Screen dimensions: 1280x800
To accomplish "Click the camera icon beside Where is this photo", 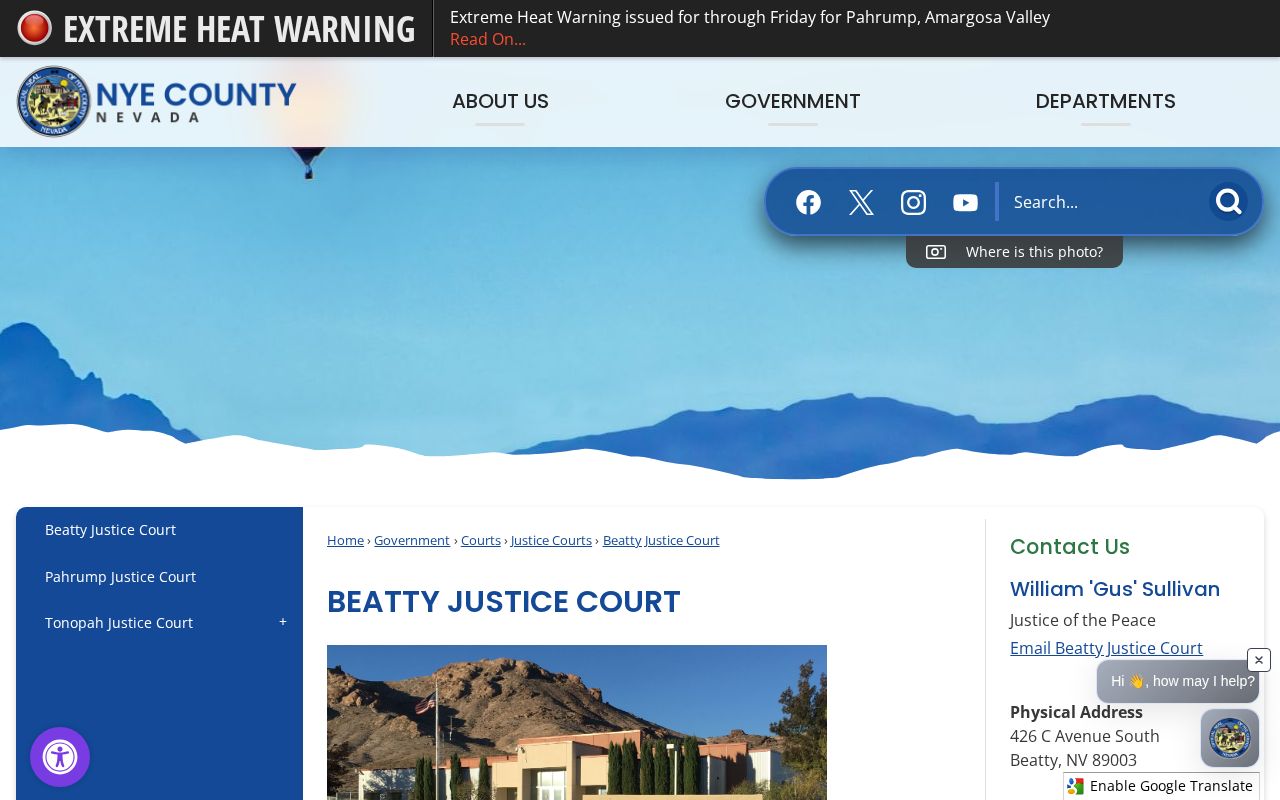I will pyautogui.click(x=936, y=252).
